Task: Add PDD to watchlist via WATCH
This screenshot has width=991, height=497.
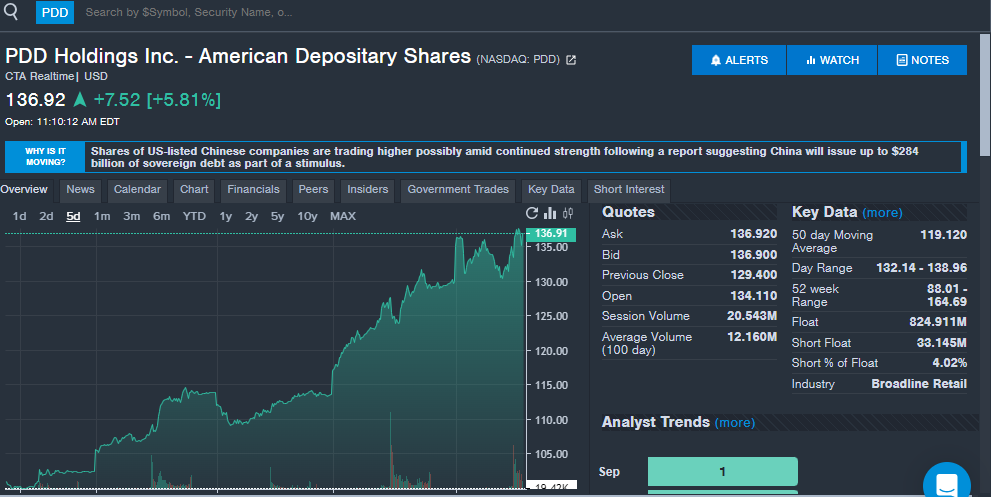Action: click(832, 60)
